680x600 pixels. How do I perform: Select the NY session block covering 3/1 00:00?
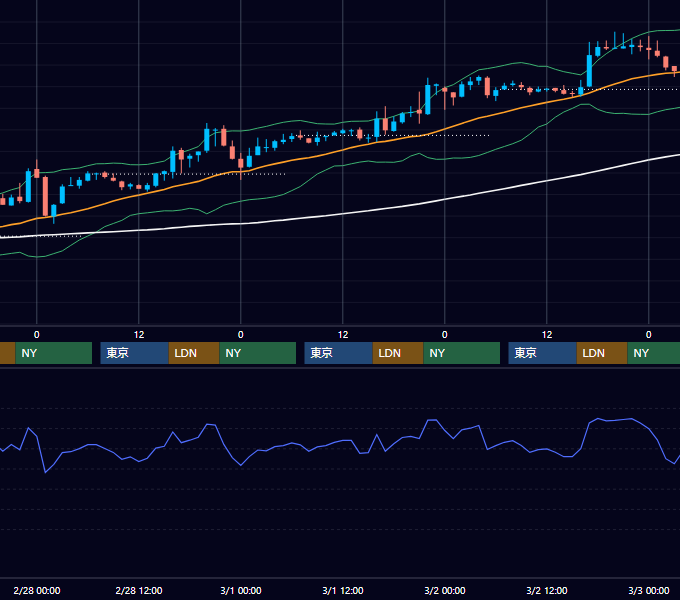[x=258, y=353]
